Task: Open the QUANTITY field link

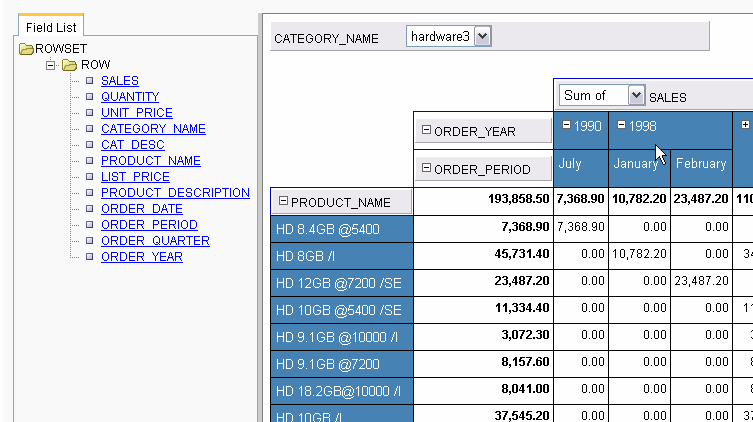Action: pyautogui.click(x=130, y=96)
